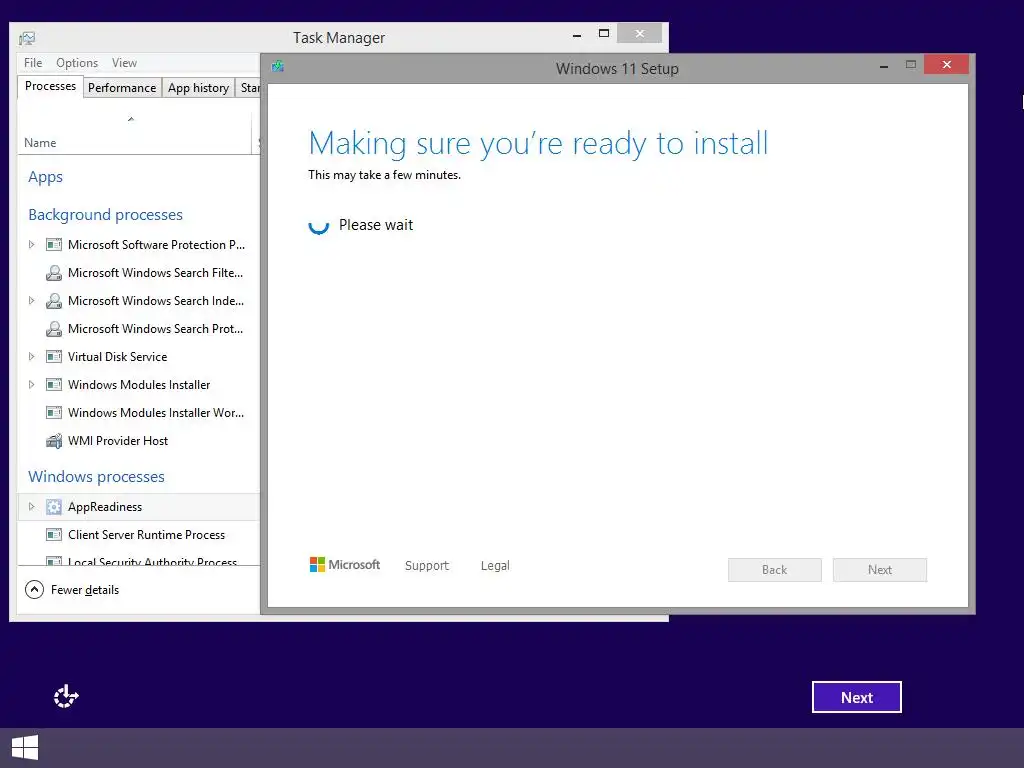The image size is (1024, 768).
Task: Select the WMI Provider Host row text
Action: 118,441
